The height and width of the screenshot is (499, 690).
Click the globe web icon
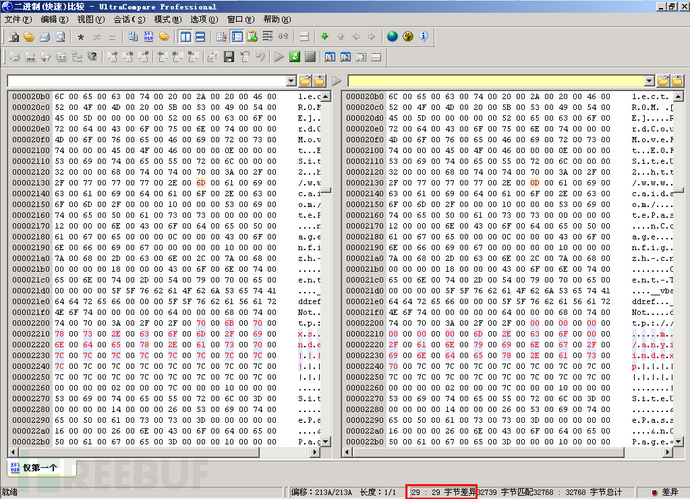(x=392, y=37)
